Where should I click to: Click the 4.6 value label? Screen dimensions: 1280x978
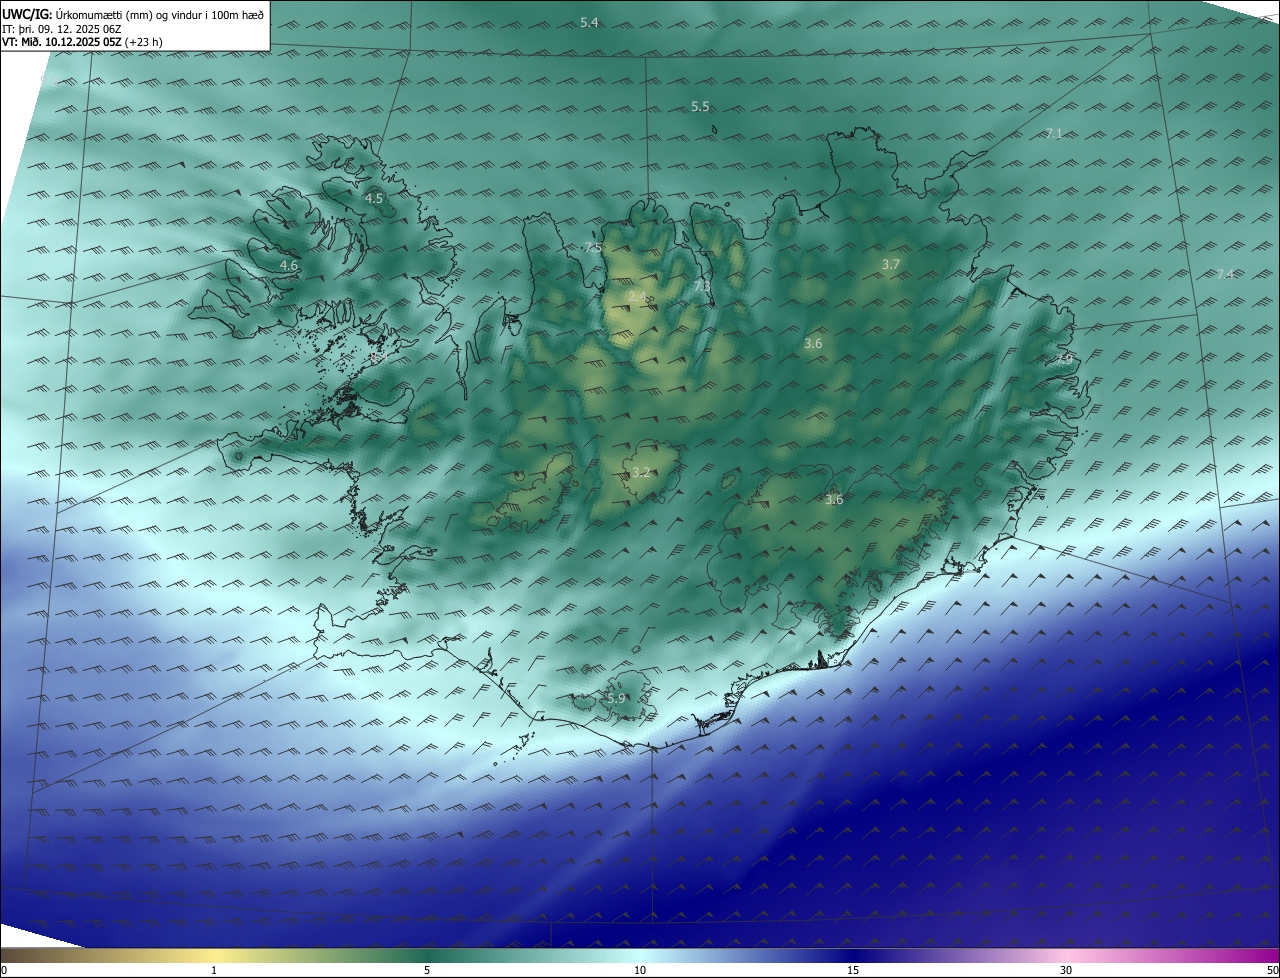tap(289, 265)
